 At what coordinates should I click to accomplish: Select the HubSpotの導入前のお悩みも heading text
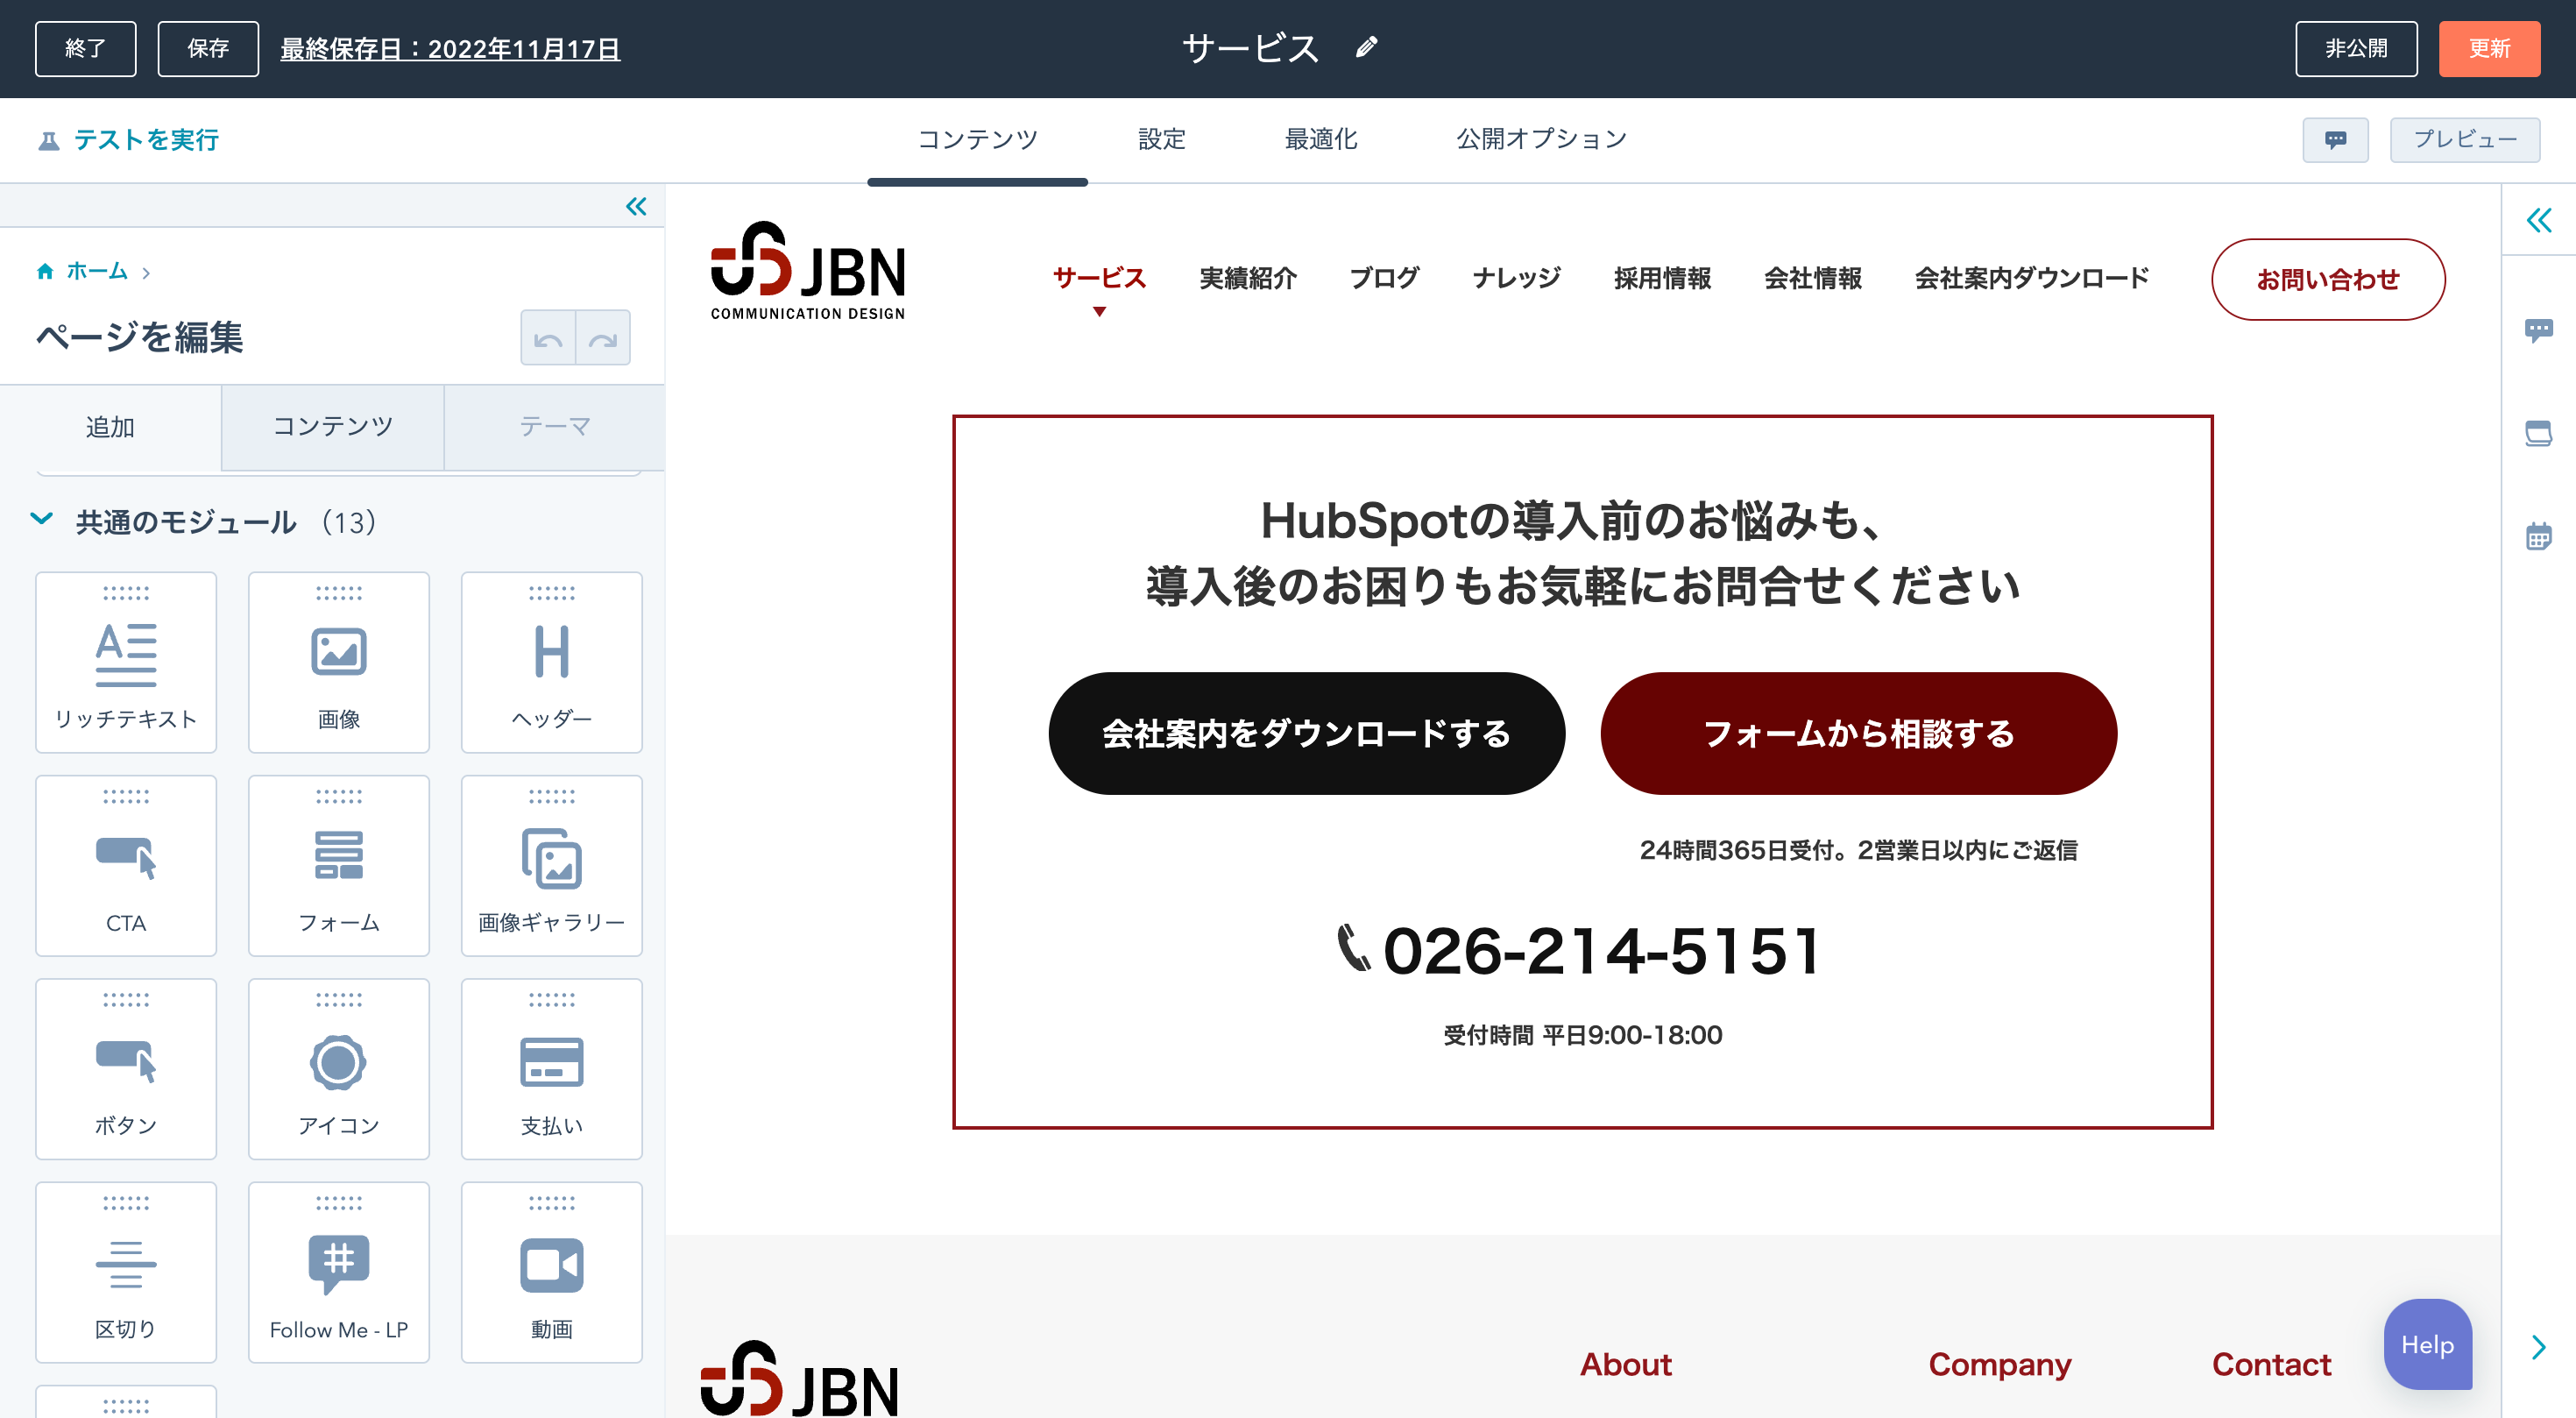1570,520
